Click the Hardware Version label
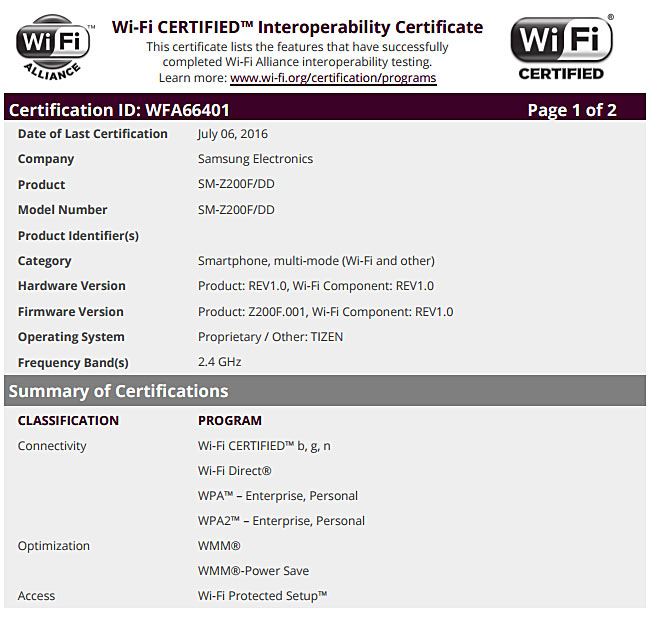This screenshot has width=653, height=617. tap(71, 286)
